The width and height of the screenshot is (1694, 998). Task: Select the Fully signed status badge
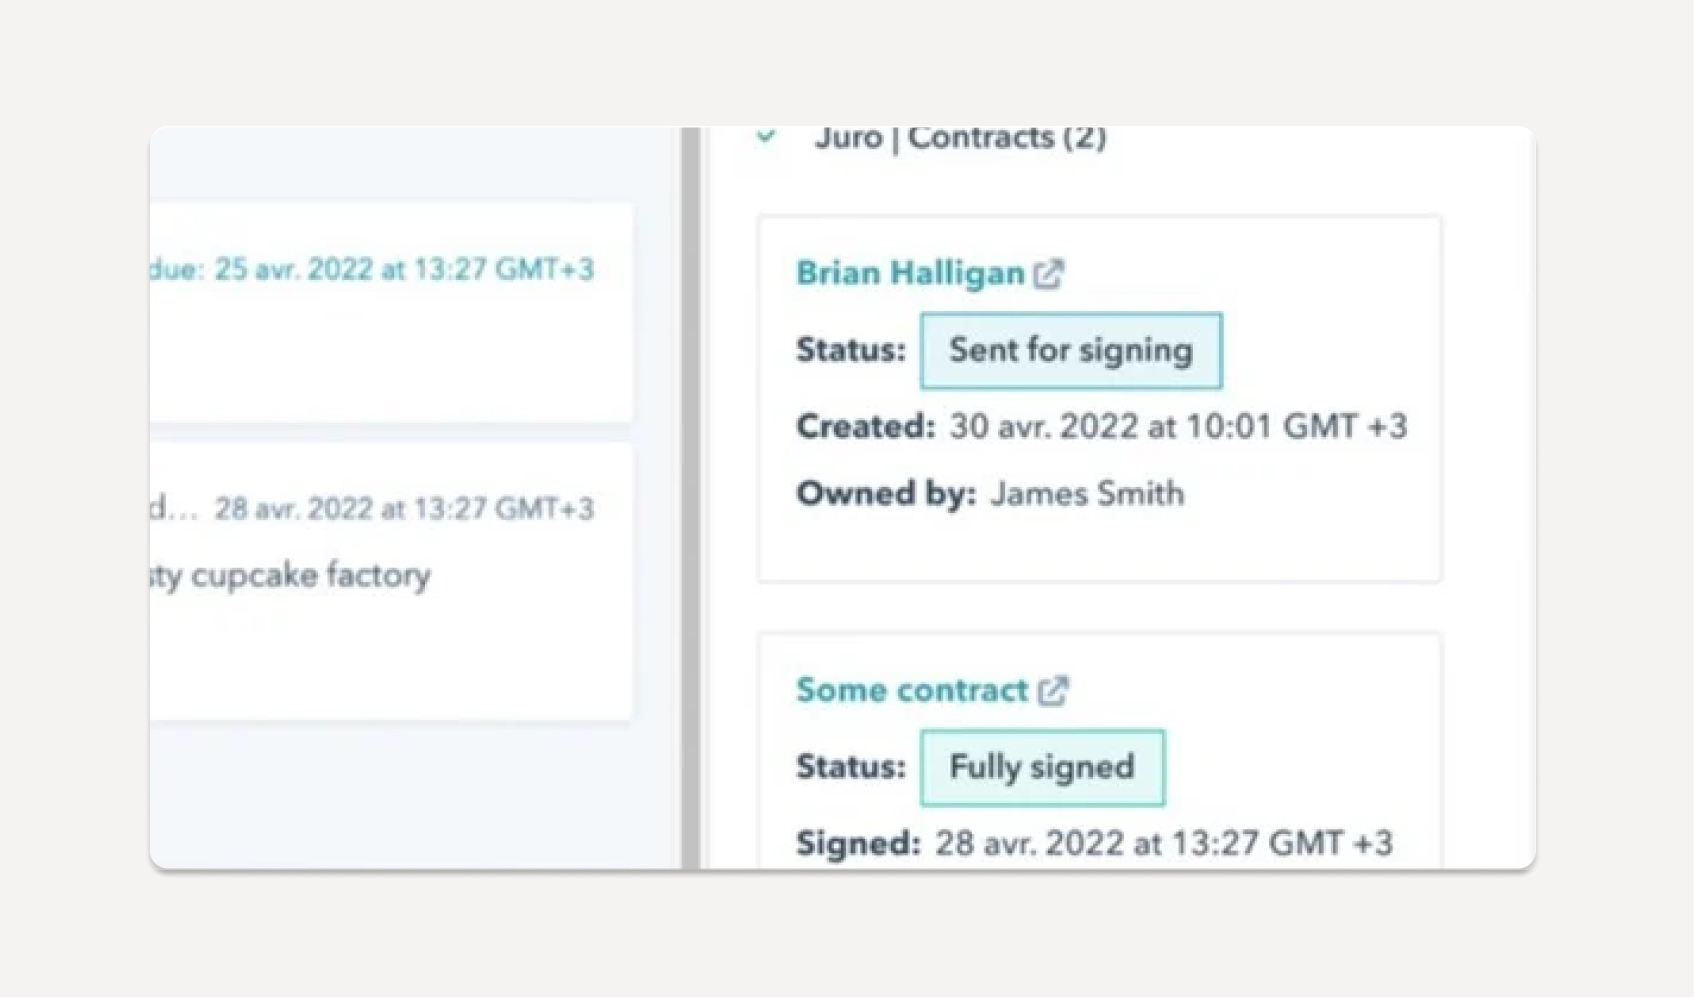[1041, 767]
